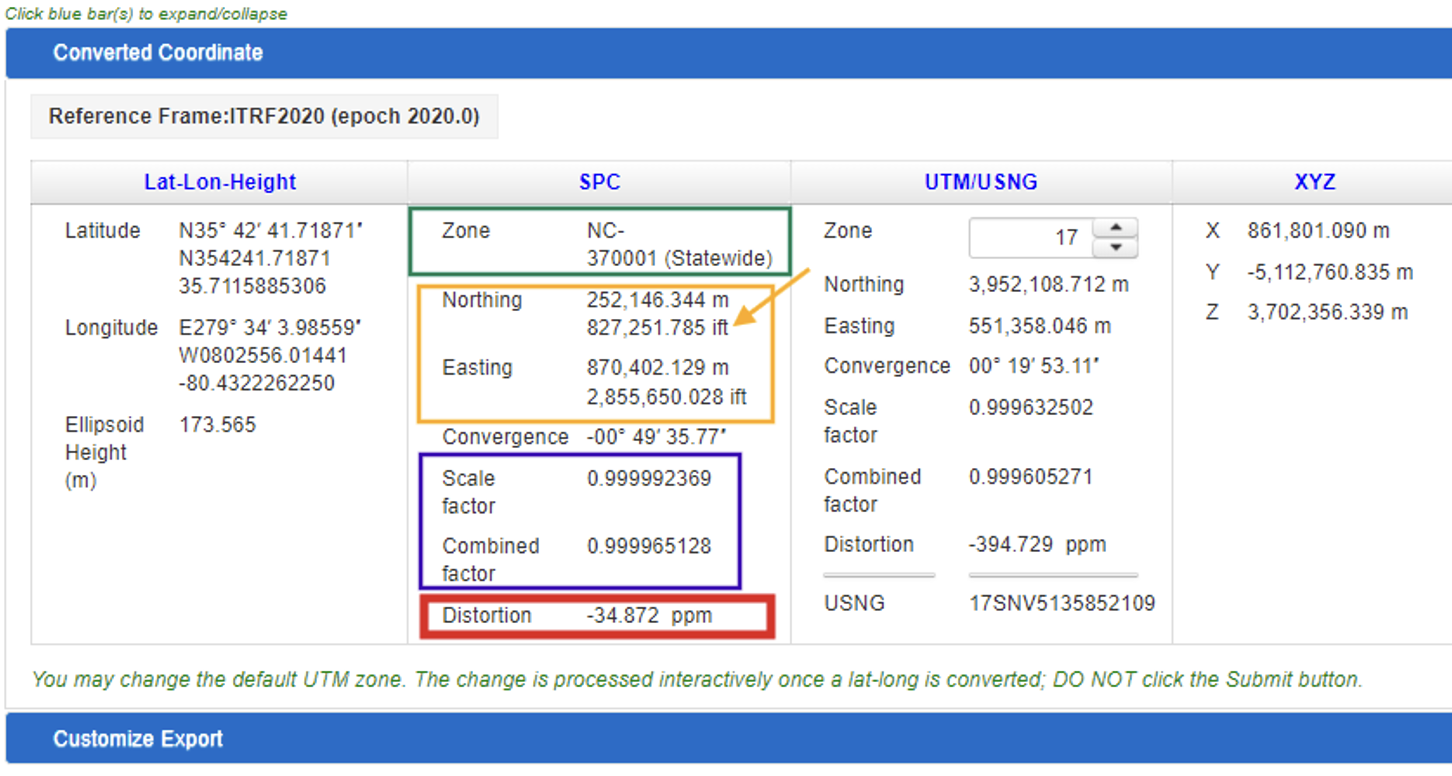Expand the Customize Export blue bar
This screenshot has height=776, width=1452.
coord(138,739)
